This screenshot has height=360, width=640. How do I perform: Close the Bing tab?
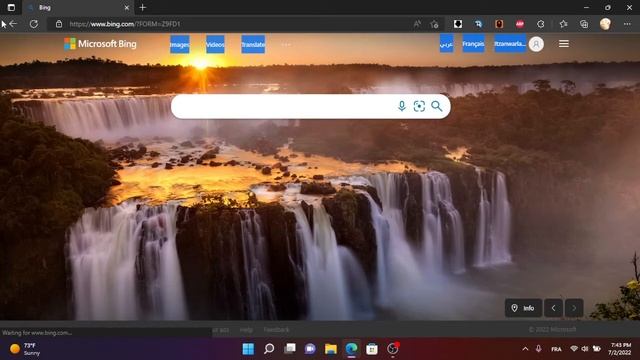(x=127, y=8)
